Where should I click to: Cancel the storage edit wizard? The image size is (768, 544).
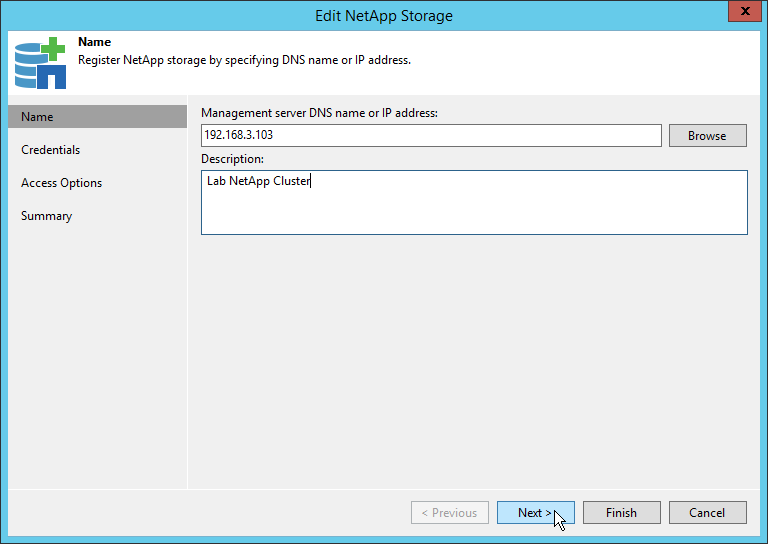pyautogui.click(x=707, y=513)
